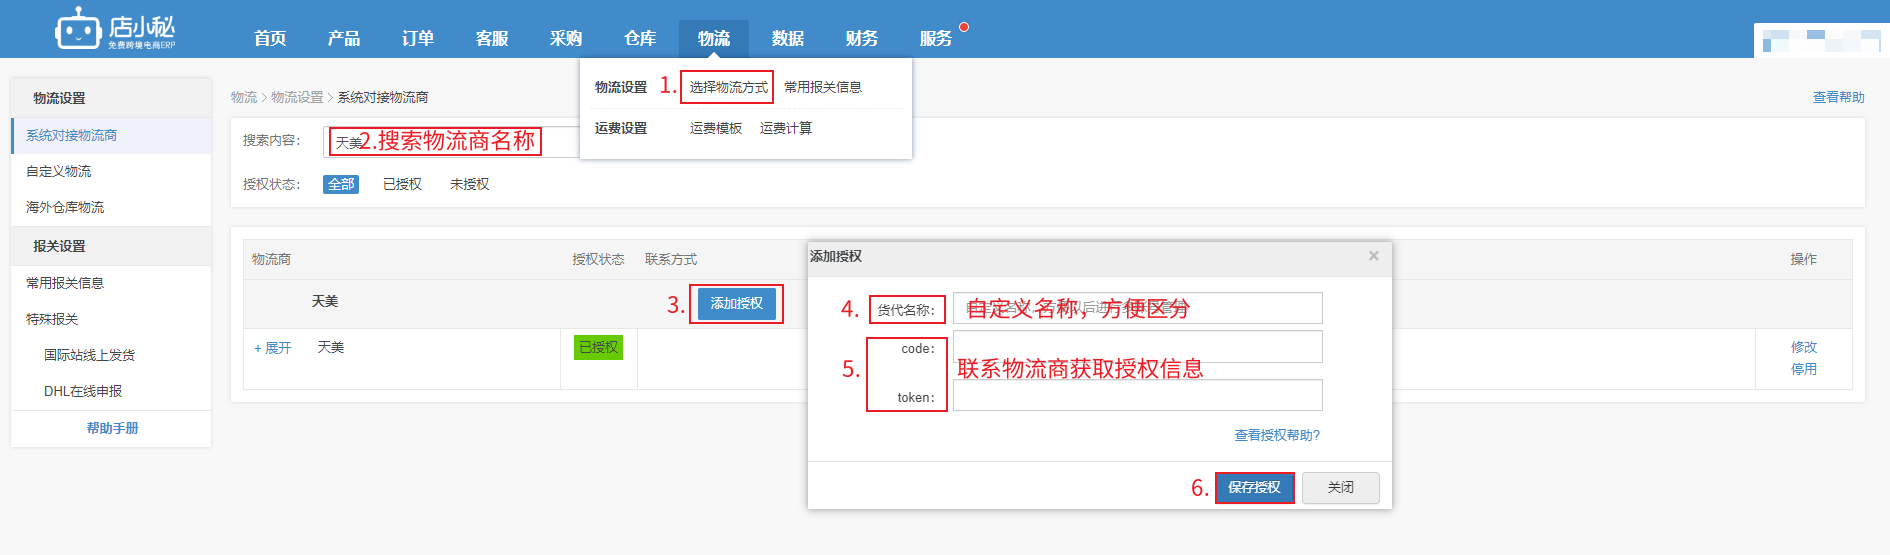Click the 添加授权 button for 天美
The height and width of the screenshot is (555, 1890).
click(736, 303)
